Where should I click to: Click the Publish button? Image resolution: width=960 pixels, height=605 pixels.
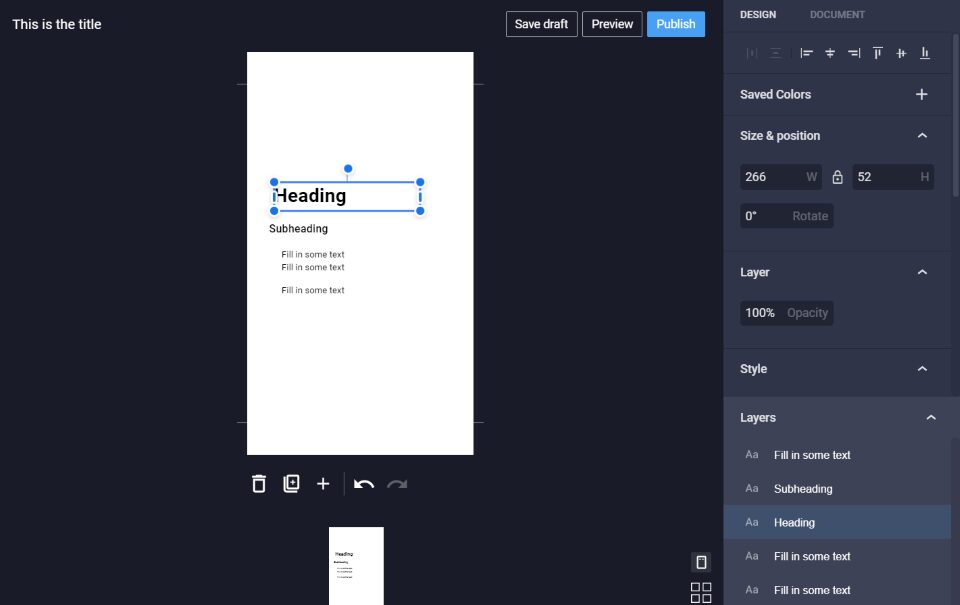coord(676,24)
